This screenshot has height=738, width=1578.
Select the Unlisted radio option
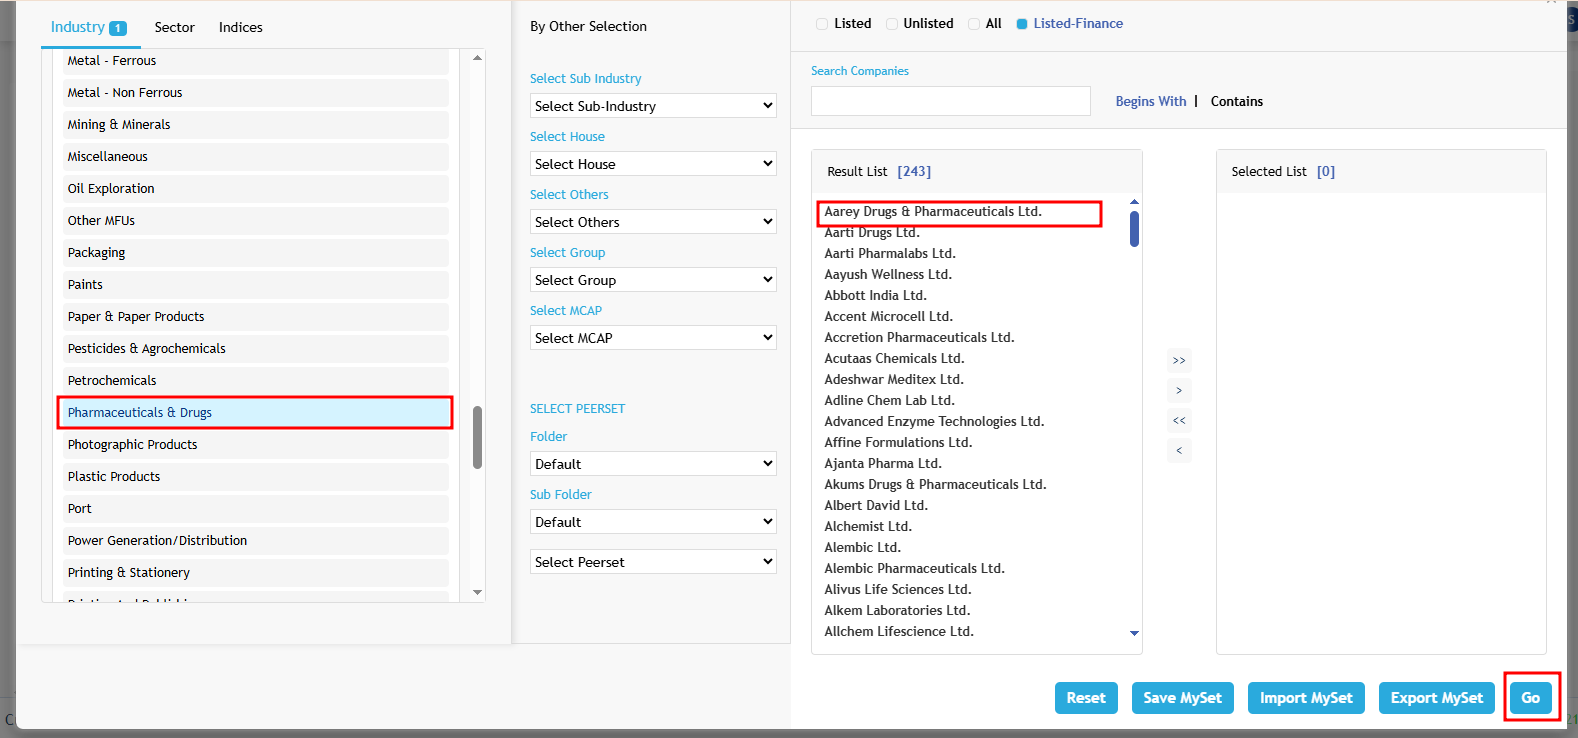coord(892,24)
